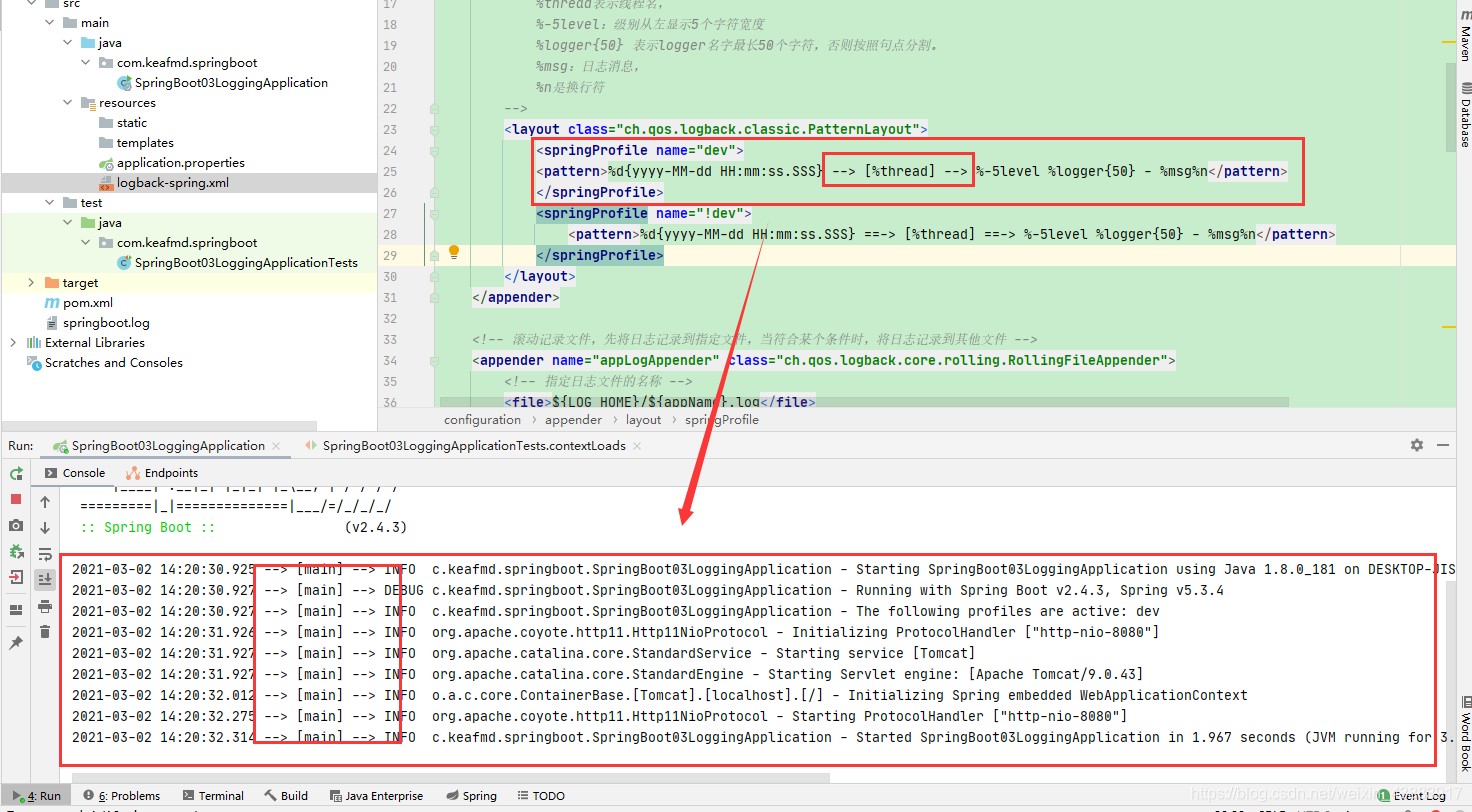The width and height of the screenshot is (1472, 812).
Task: Select the static folder
Action: (x=131, y=122)
